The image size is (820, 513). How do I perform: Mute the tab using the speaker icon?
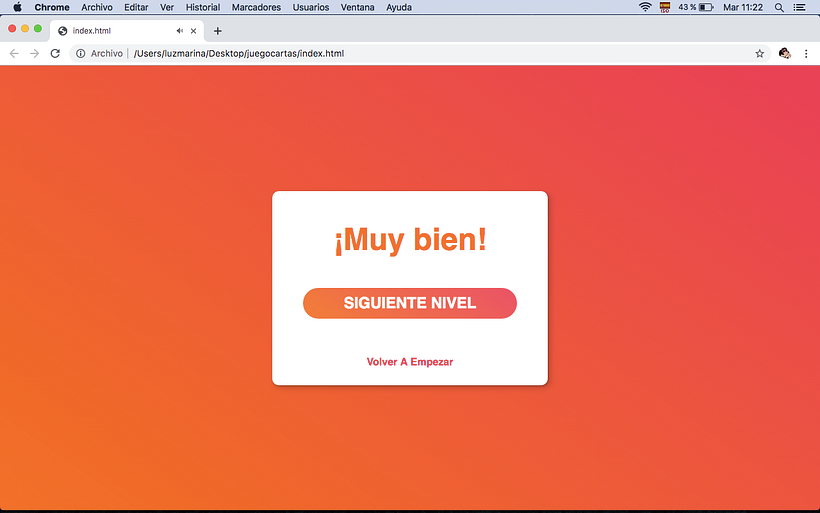click(179, 31)
